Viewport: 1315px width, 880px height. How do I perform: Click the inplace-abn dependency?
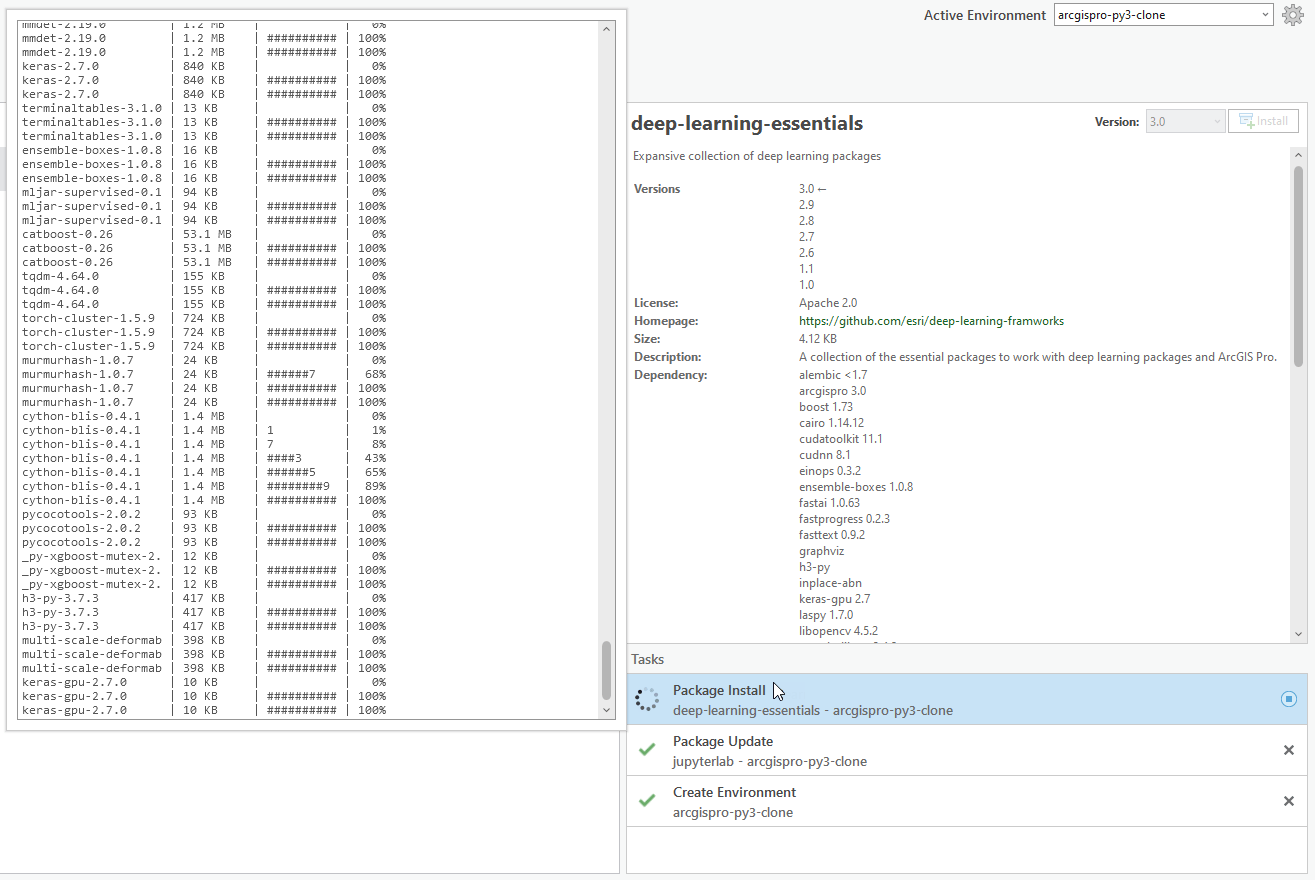pos(830,583)
